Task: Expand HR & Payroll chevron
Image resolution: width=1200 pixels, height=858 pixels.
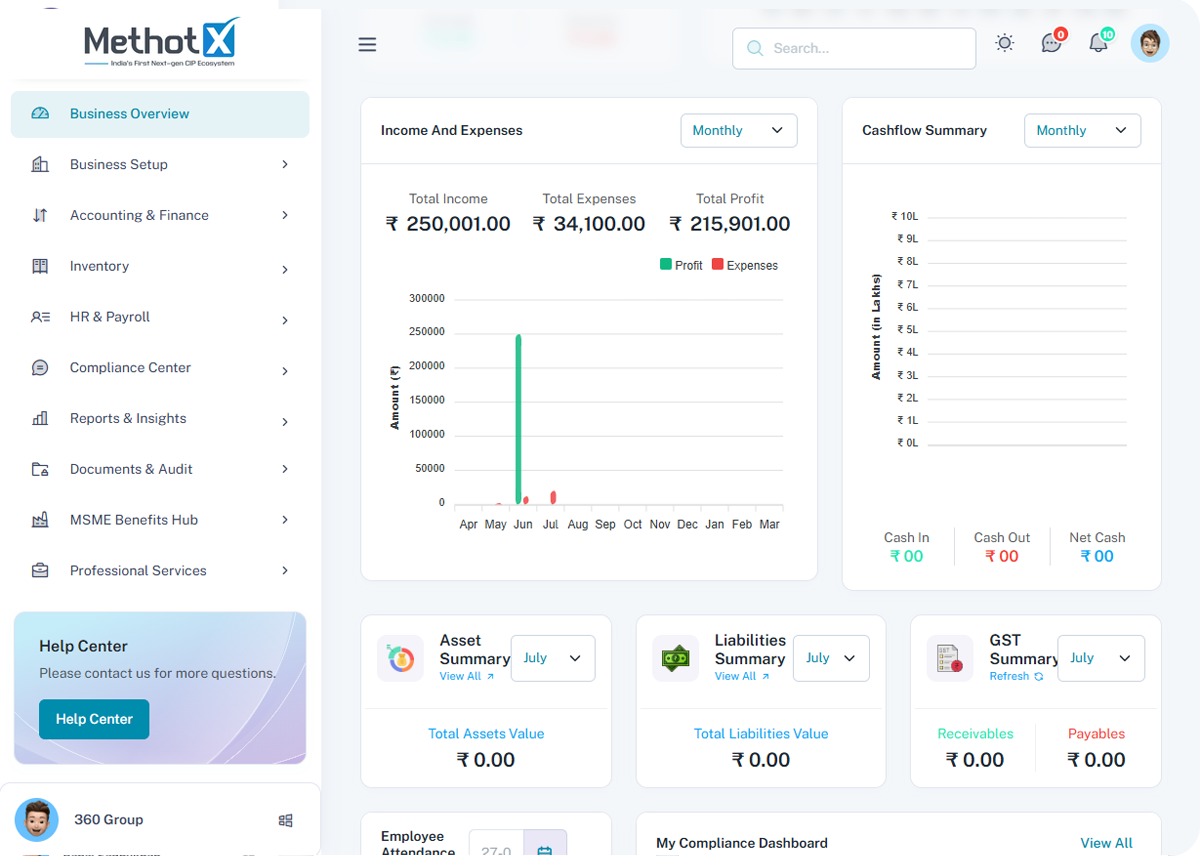Action: (285, 321)
